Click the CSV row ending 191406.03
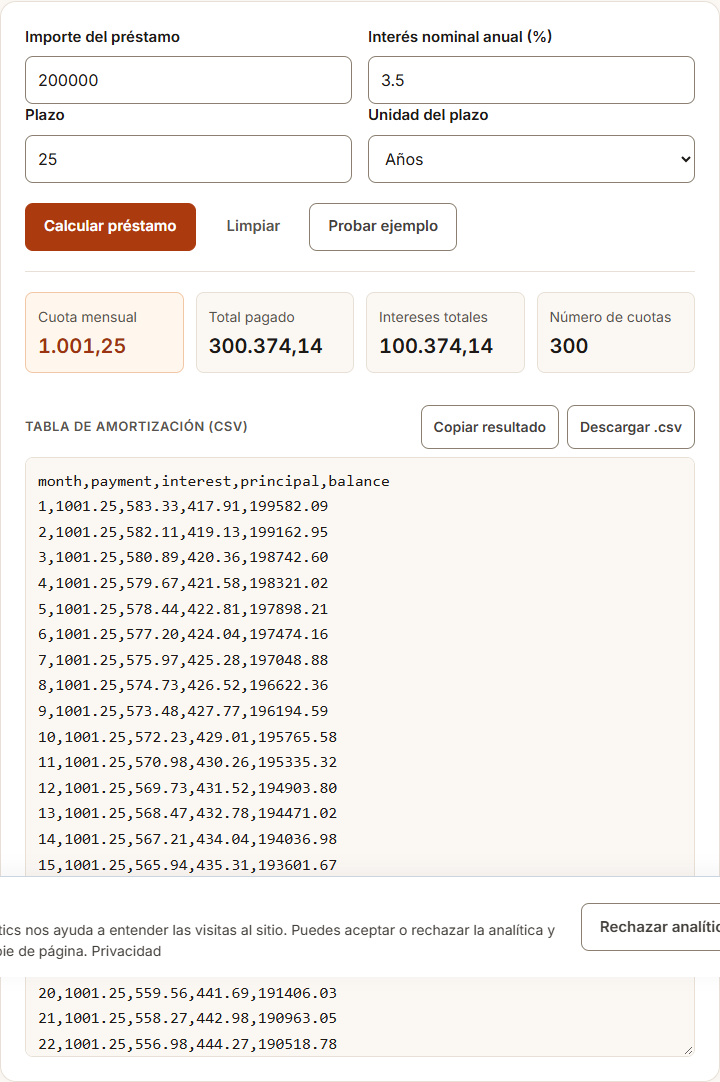The image size is (720, 1082). pyautogui.click(x=188, y=993)
